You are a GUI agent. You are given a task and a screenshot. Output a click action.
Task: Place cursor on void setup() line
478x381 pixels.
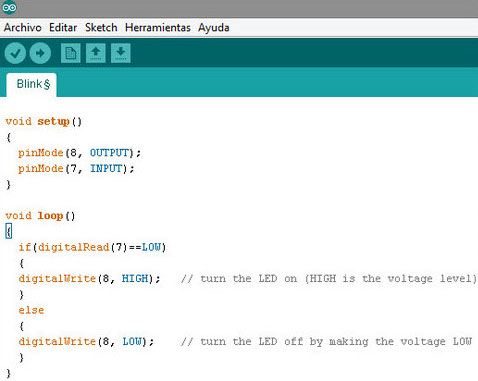point(43,121)
